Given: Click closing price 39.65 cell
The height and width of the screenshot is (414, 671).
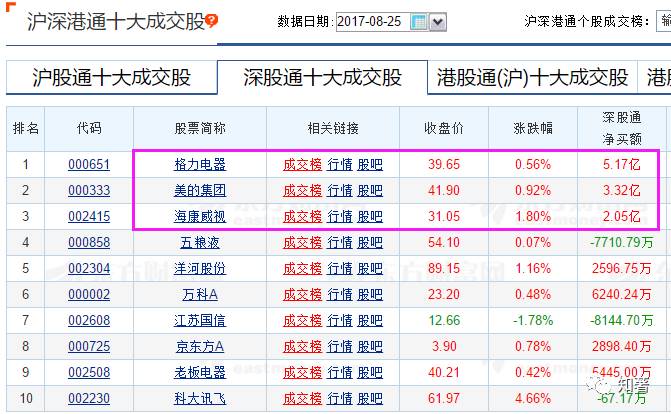Looking at the screenshot, I should (444, 164).
